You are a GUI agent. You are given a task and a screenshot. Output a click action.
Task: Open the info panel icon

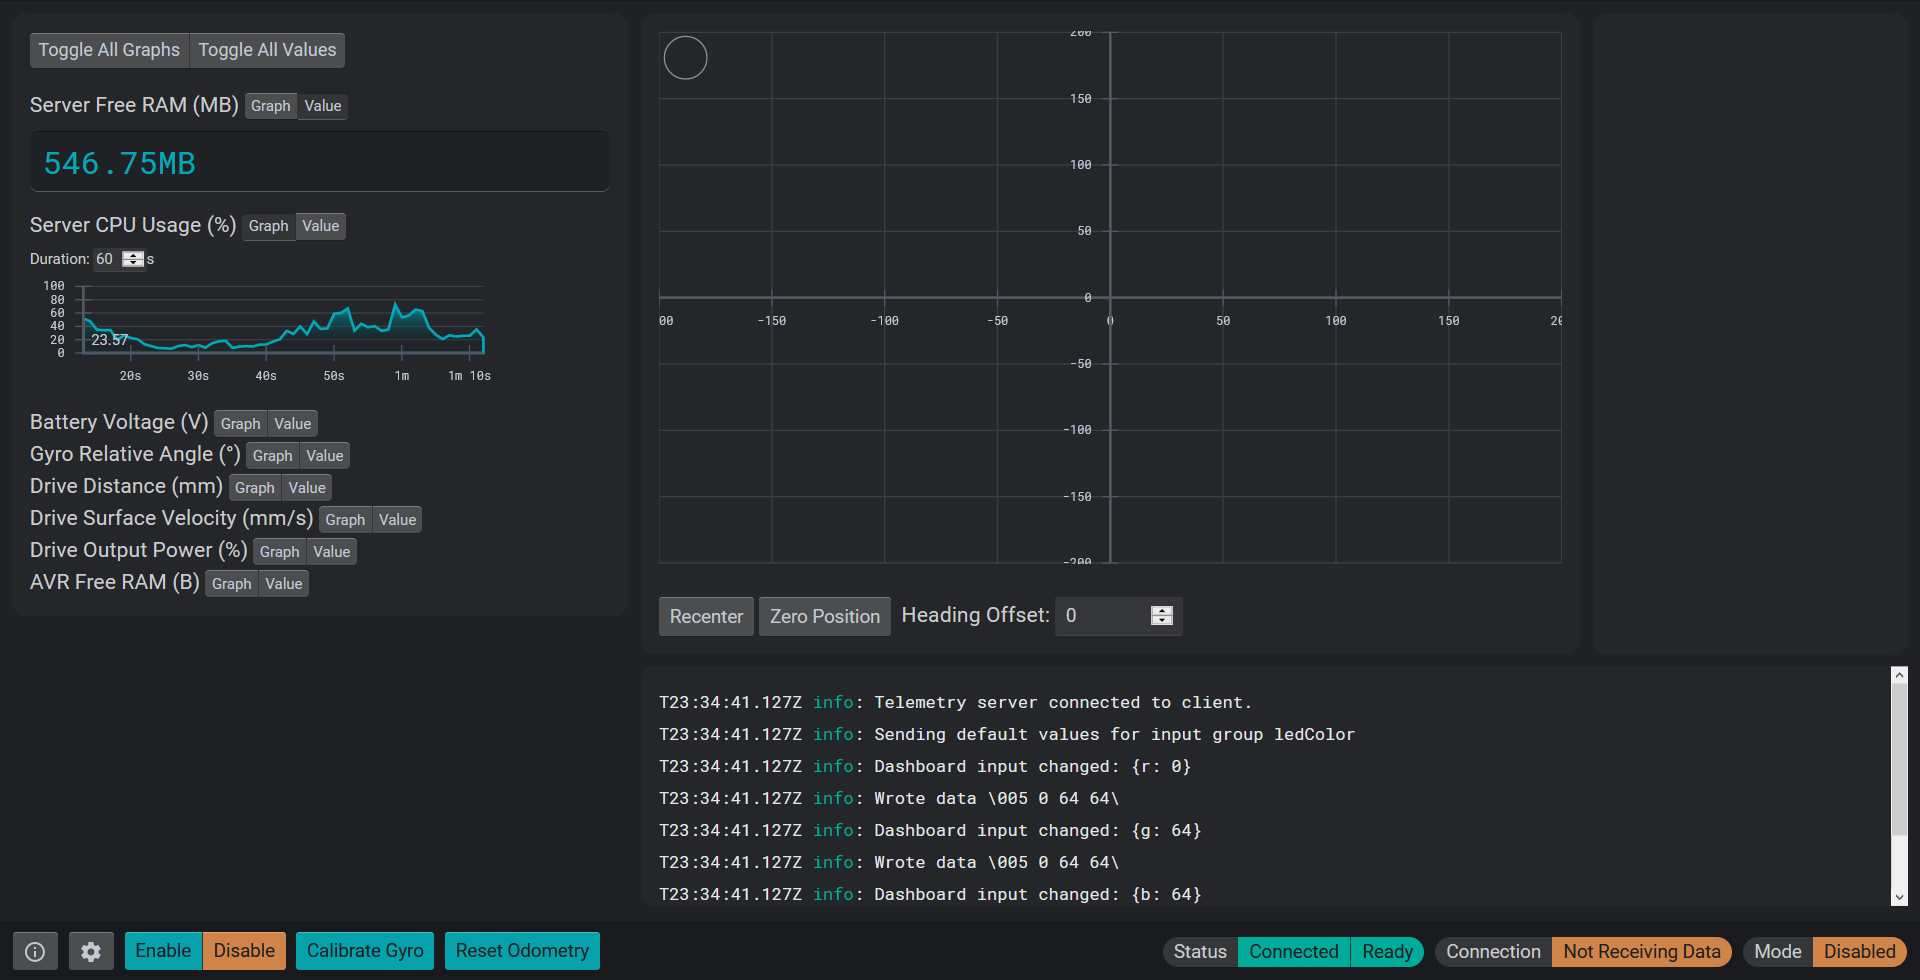[35, 951]
